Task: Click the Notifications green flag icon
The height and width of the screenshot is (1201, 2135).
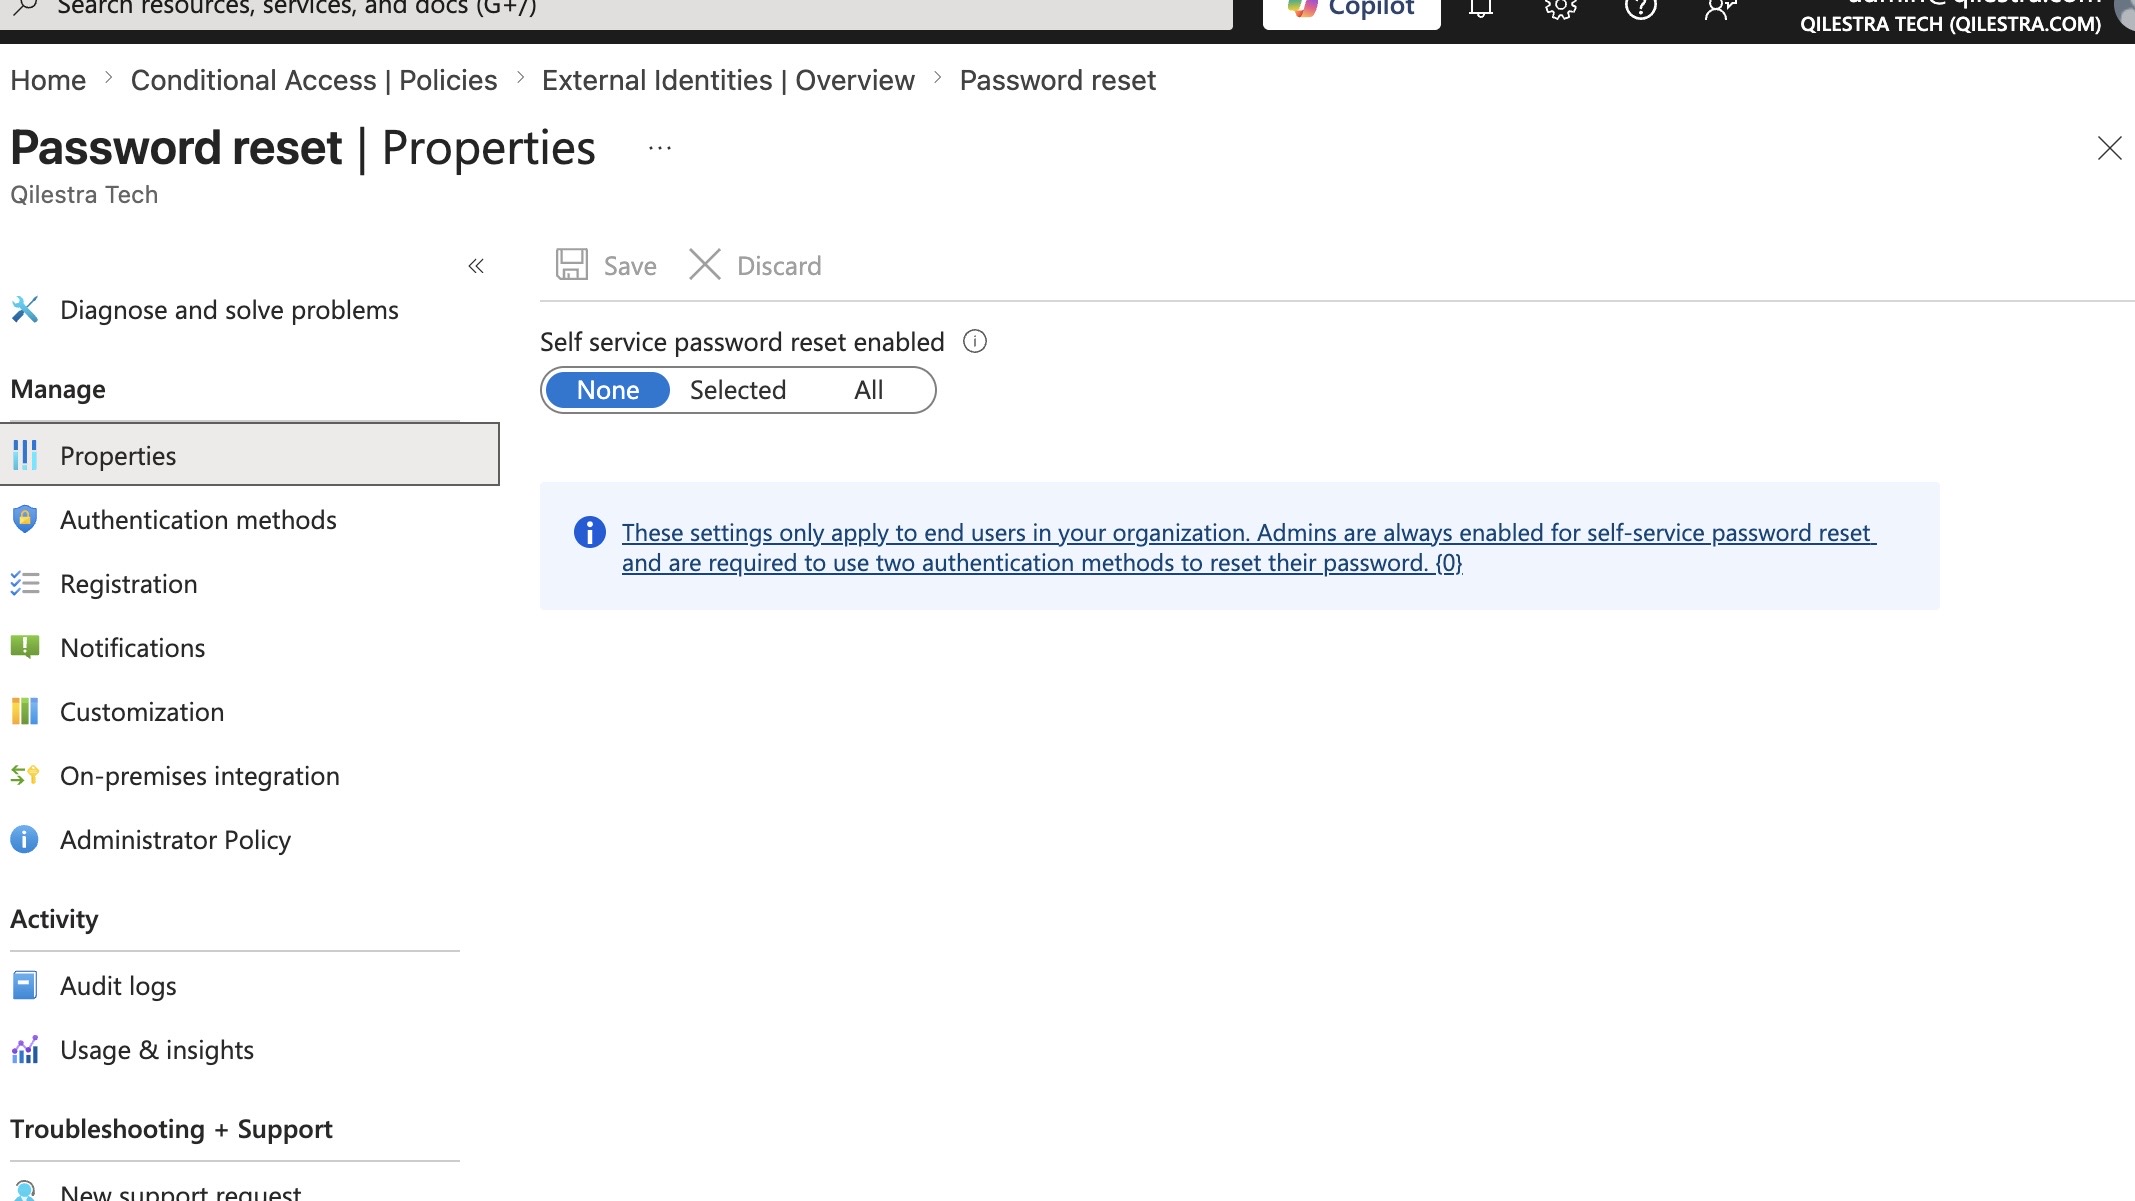Action: pyautogui.click(x=25, y=647)
